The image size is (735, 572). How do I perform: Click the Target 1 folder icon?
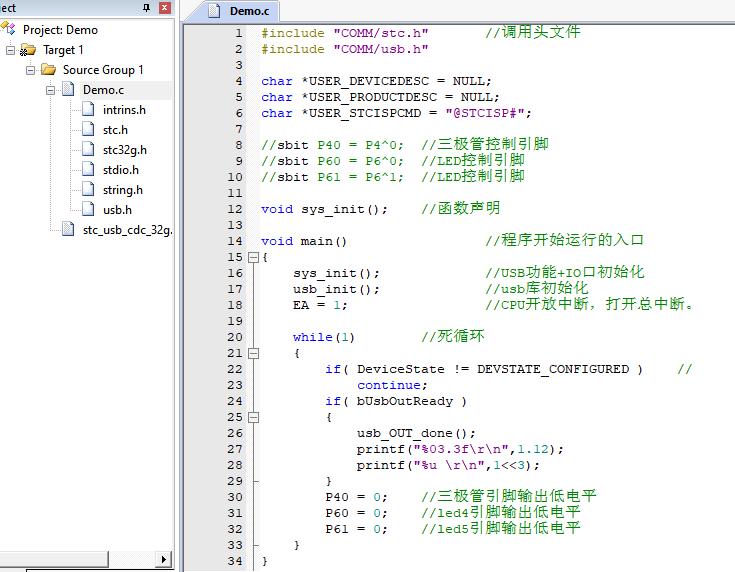[28, 50]
